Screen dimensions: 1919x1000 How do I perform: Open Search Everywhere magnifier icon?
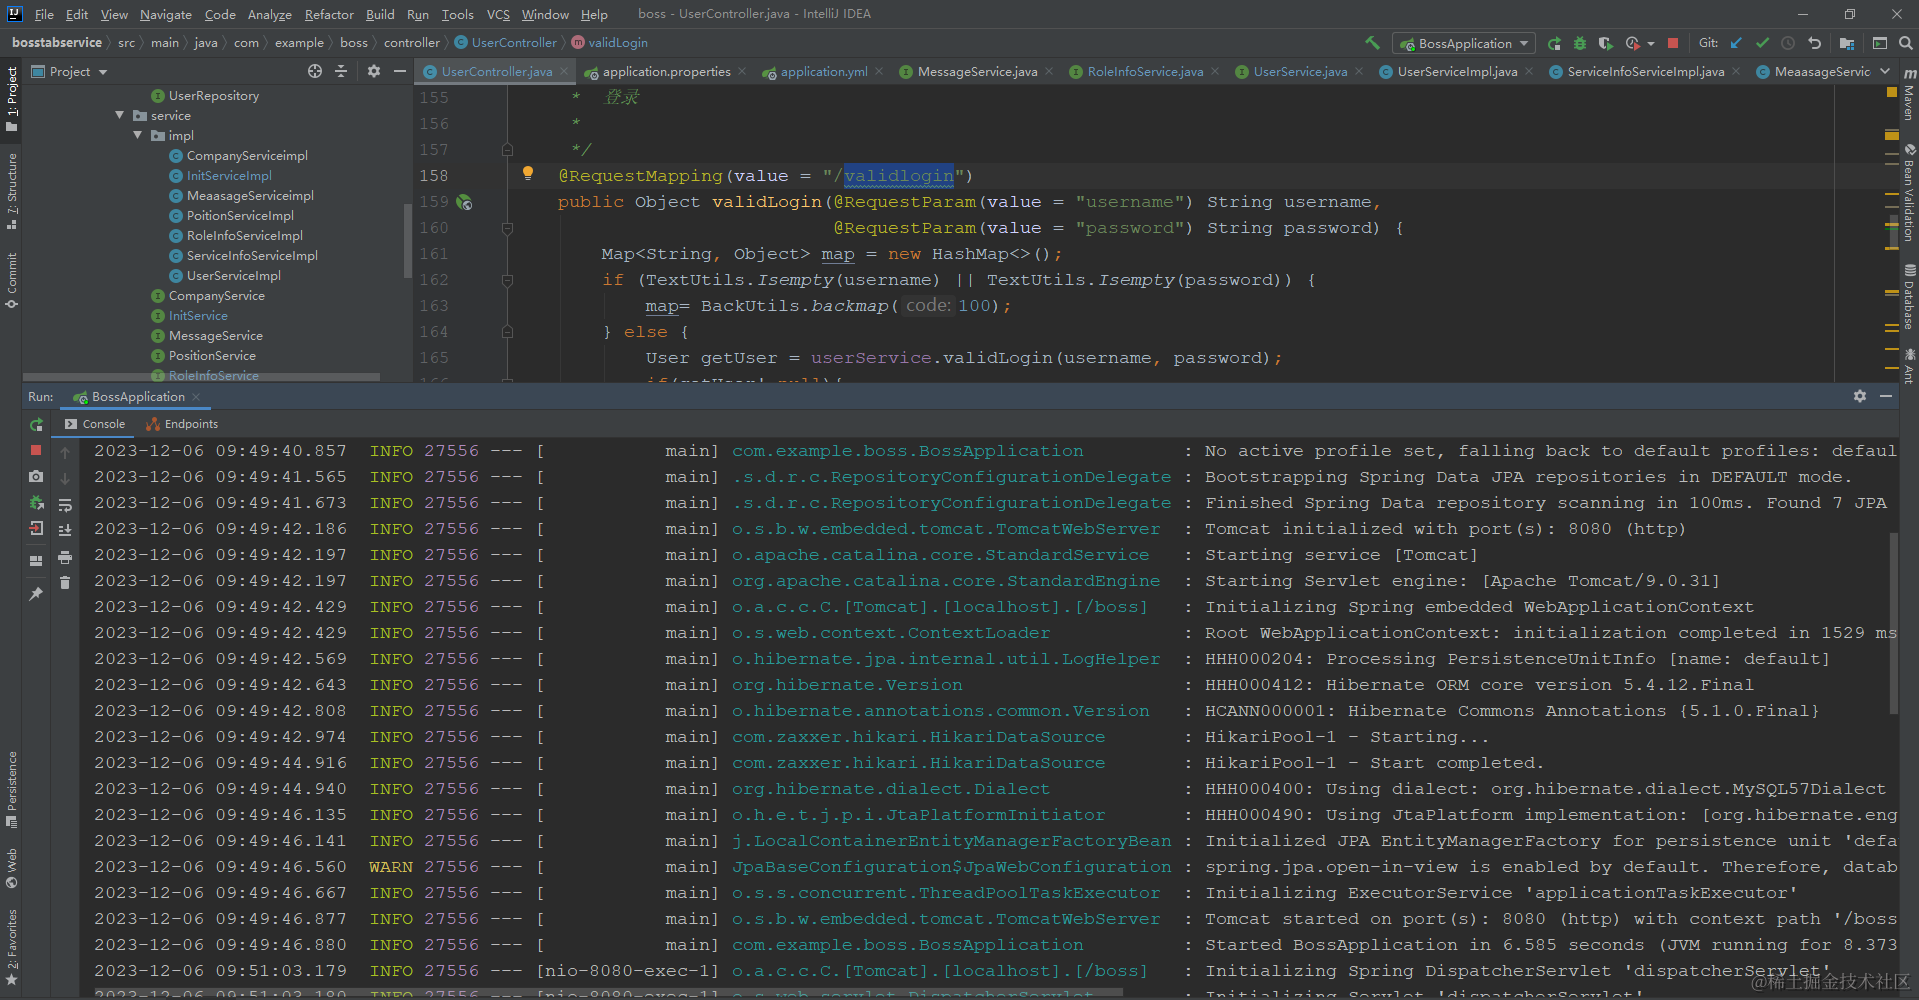1906,43
